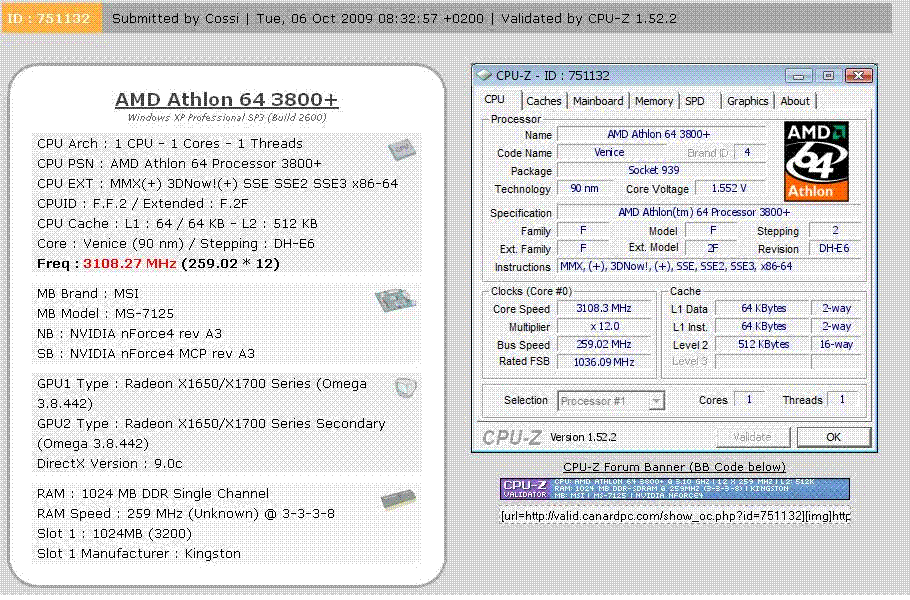Image resolution: width=910 pixels, height=600 pixels.
Task: Switch to the Mainboard tab
Action: pyautogui.click(x=598, y=101)
